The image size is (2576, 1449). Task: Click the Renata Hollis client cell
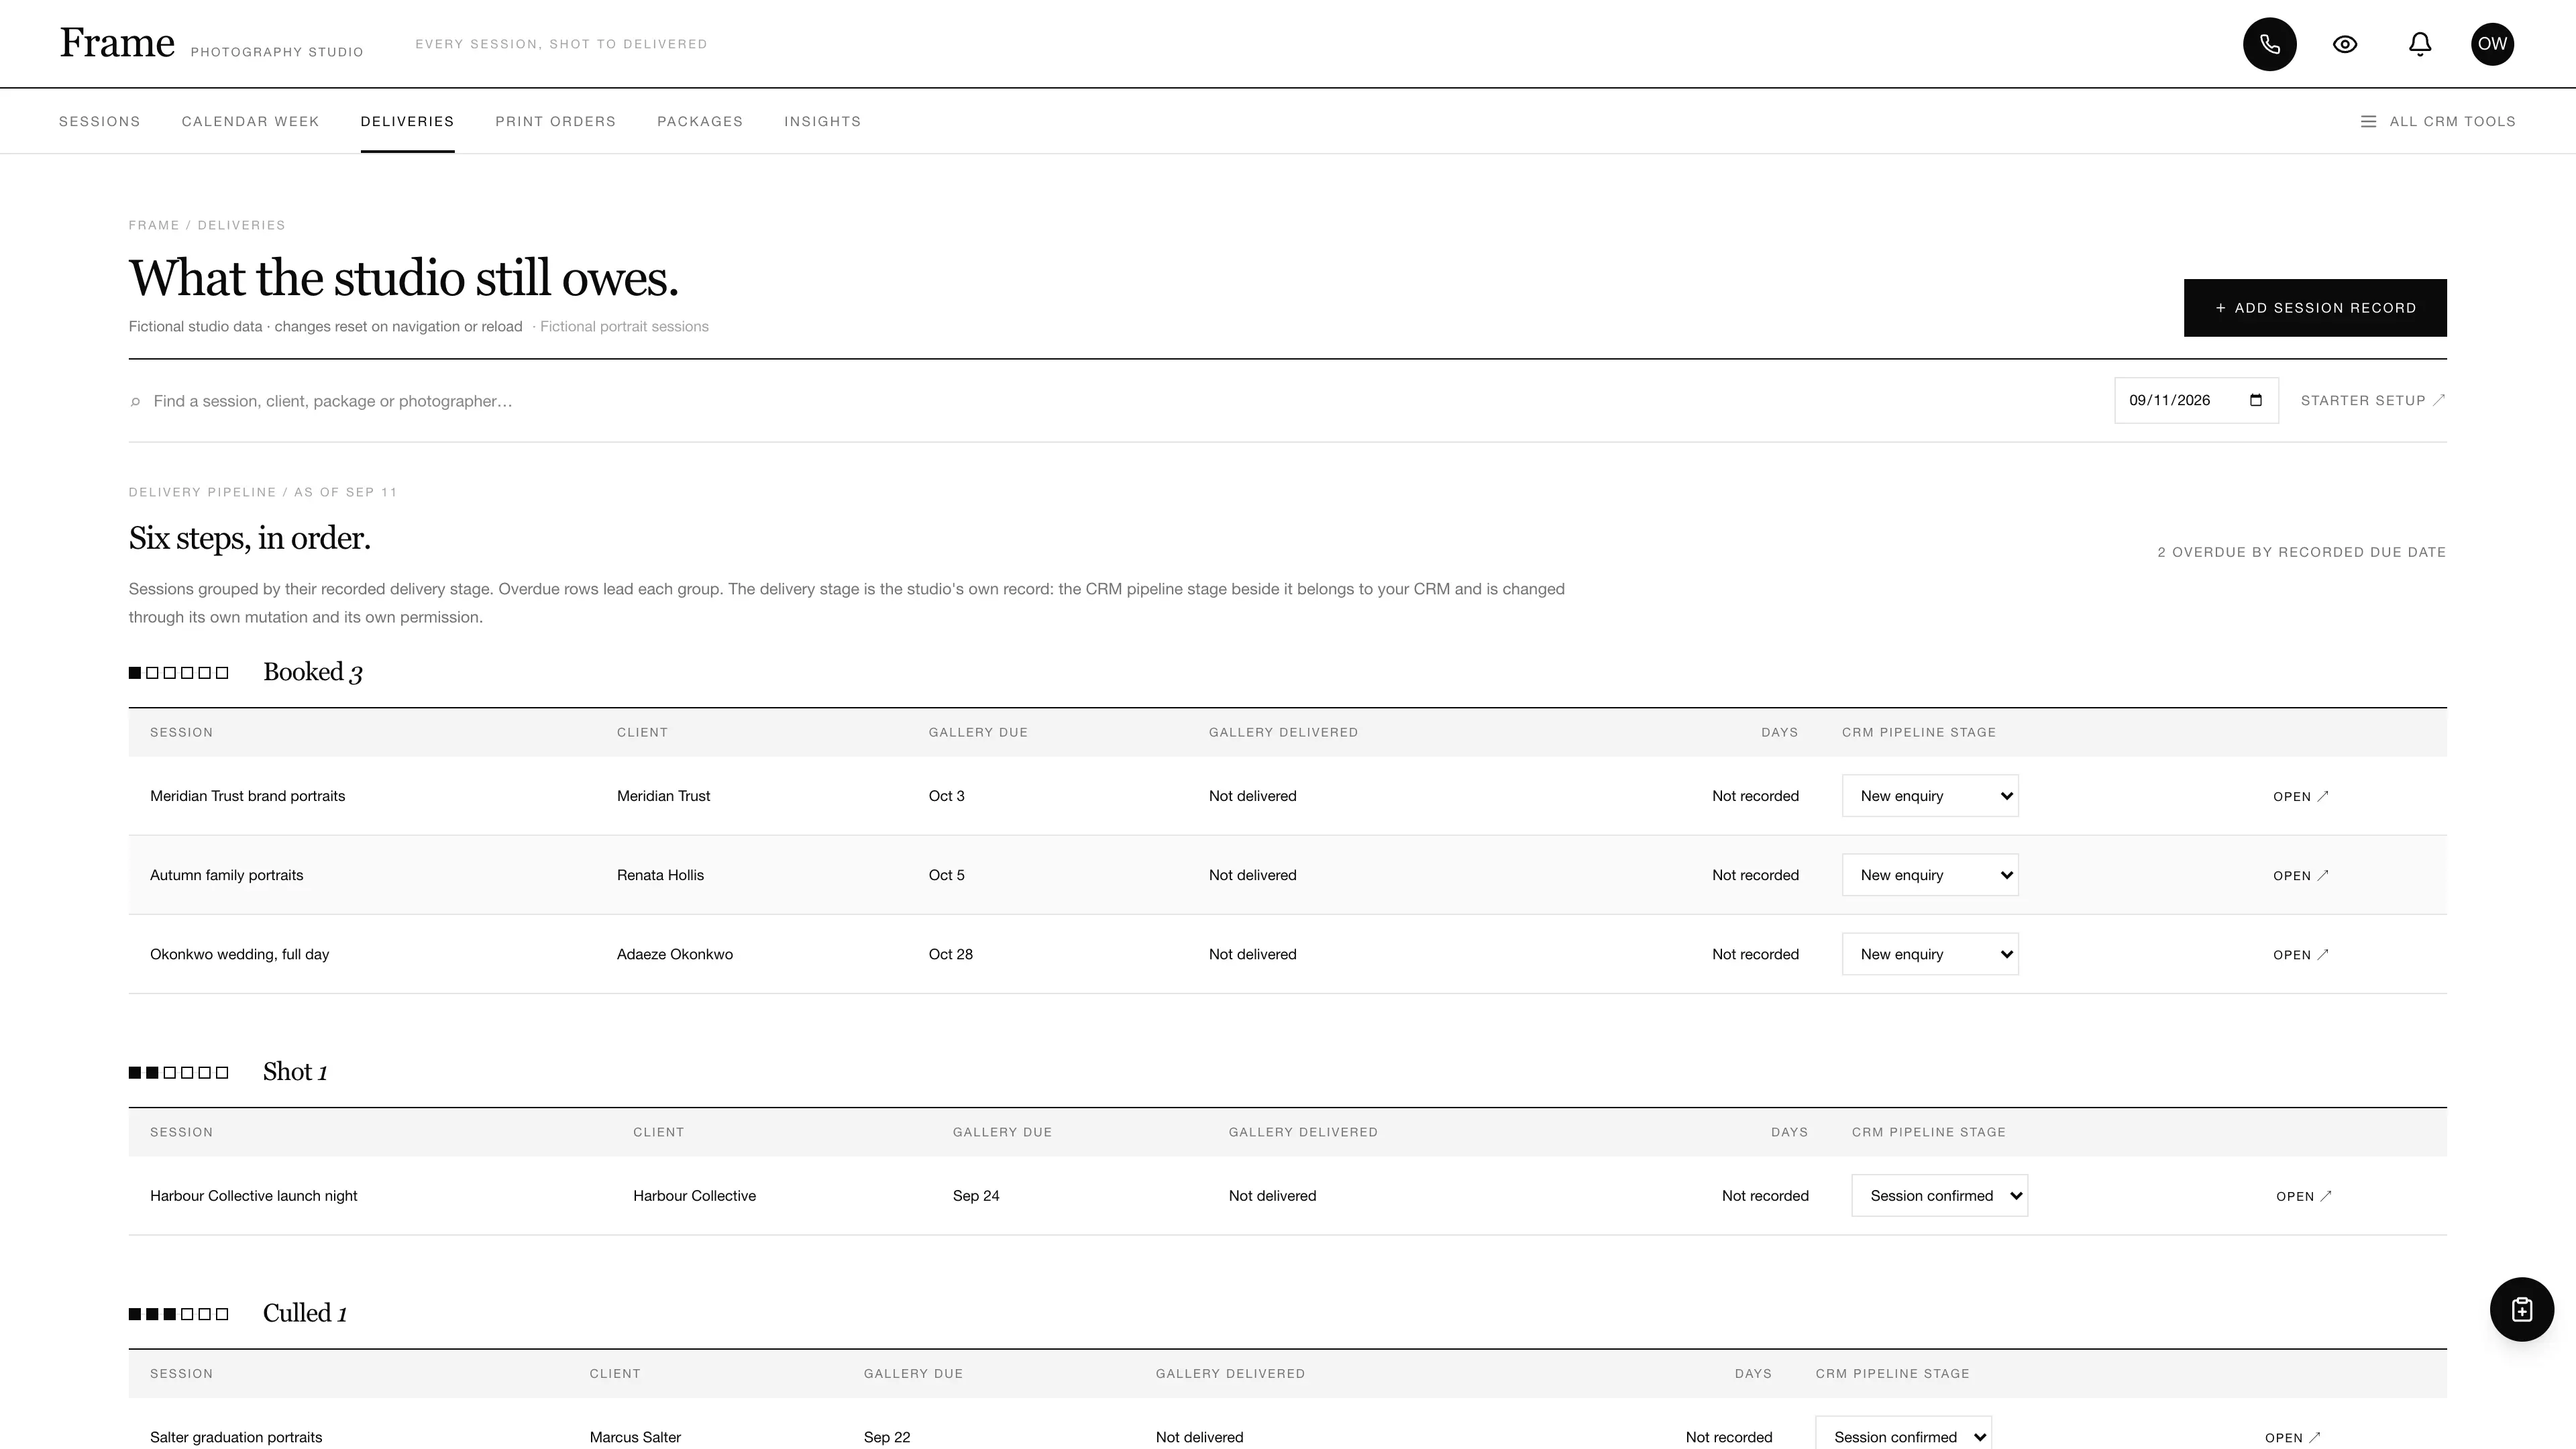pos(660,875)
